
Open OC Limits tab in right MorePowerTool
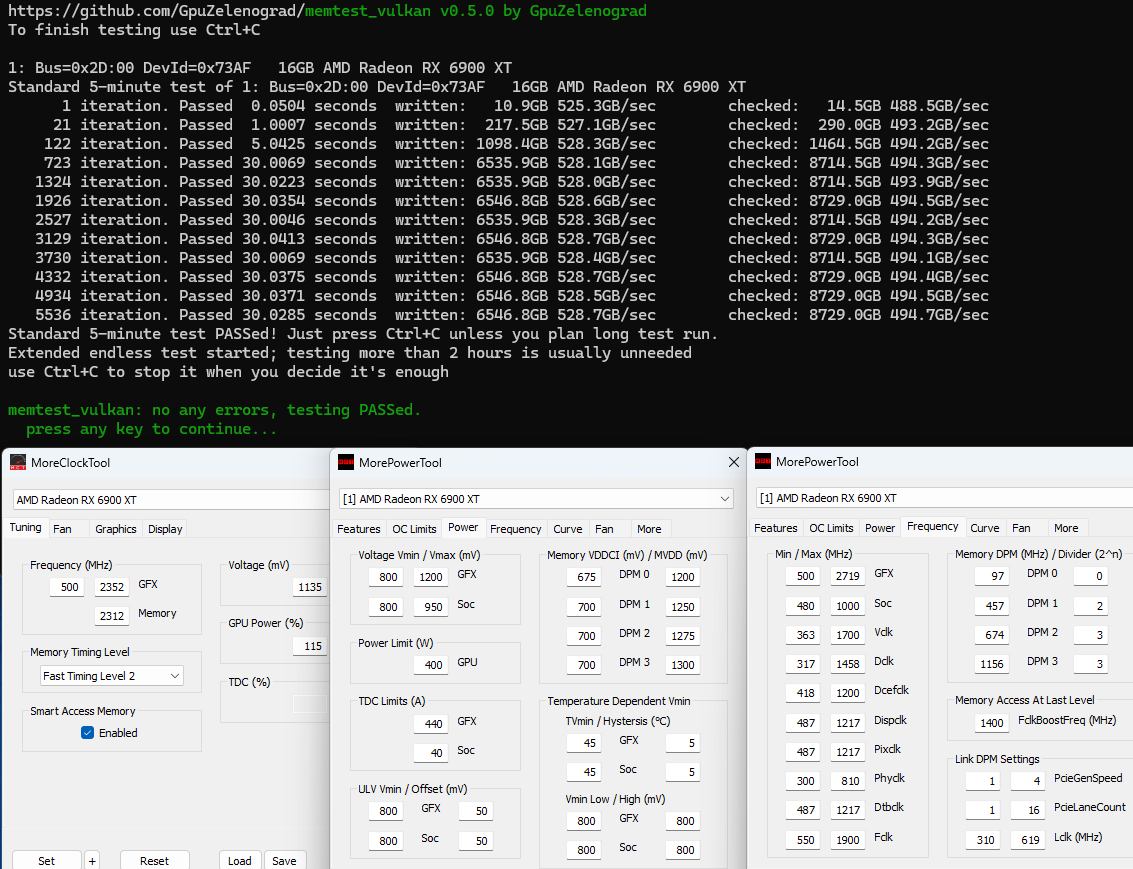point(831,528)
